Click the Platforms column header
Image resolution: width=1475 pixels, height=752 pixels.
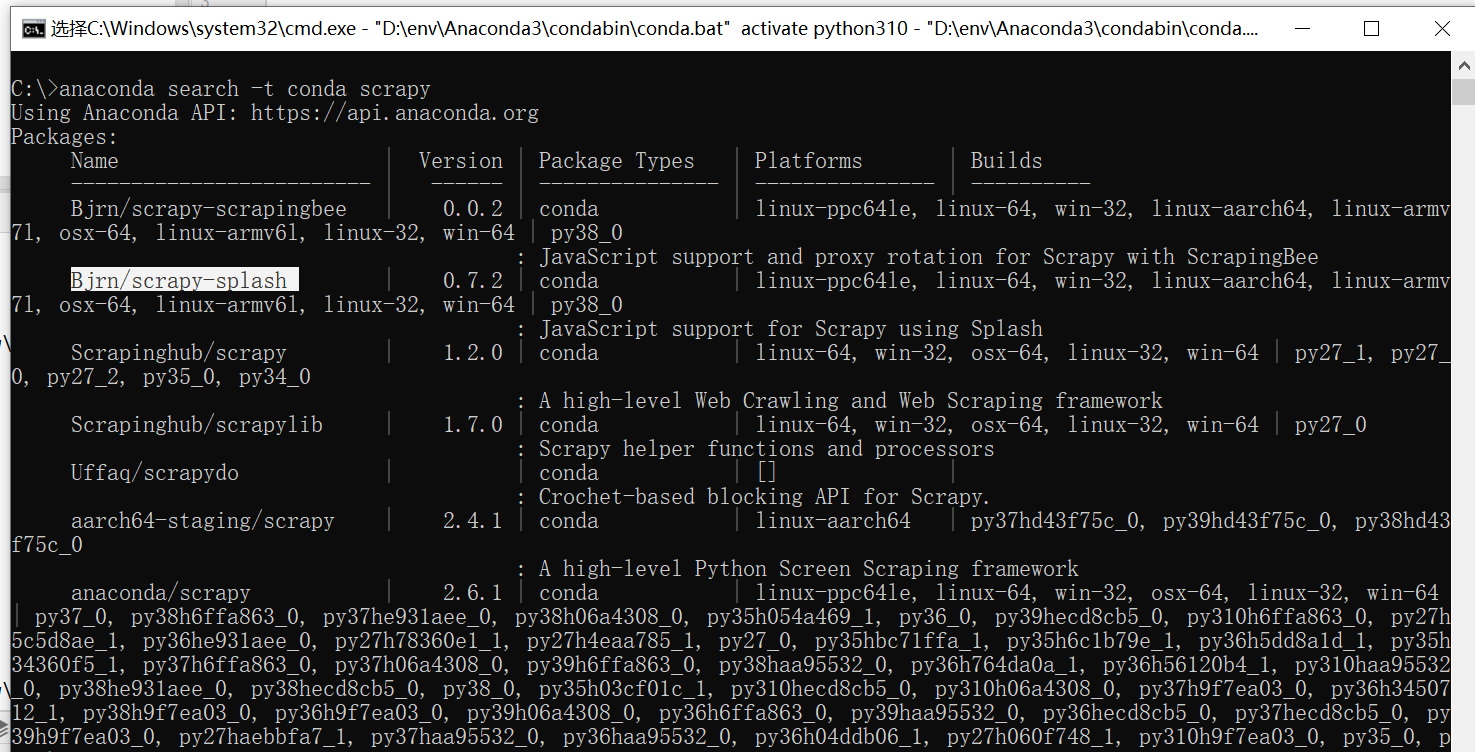pos(808,161)
